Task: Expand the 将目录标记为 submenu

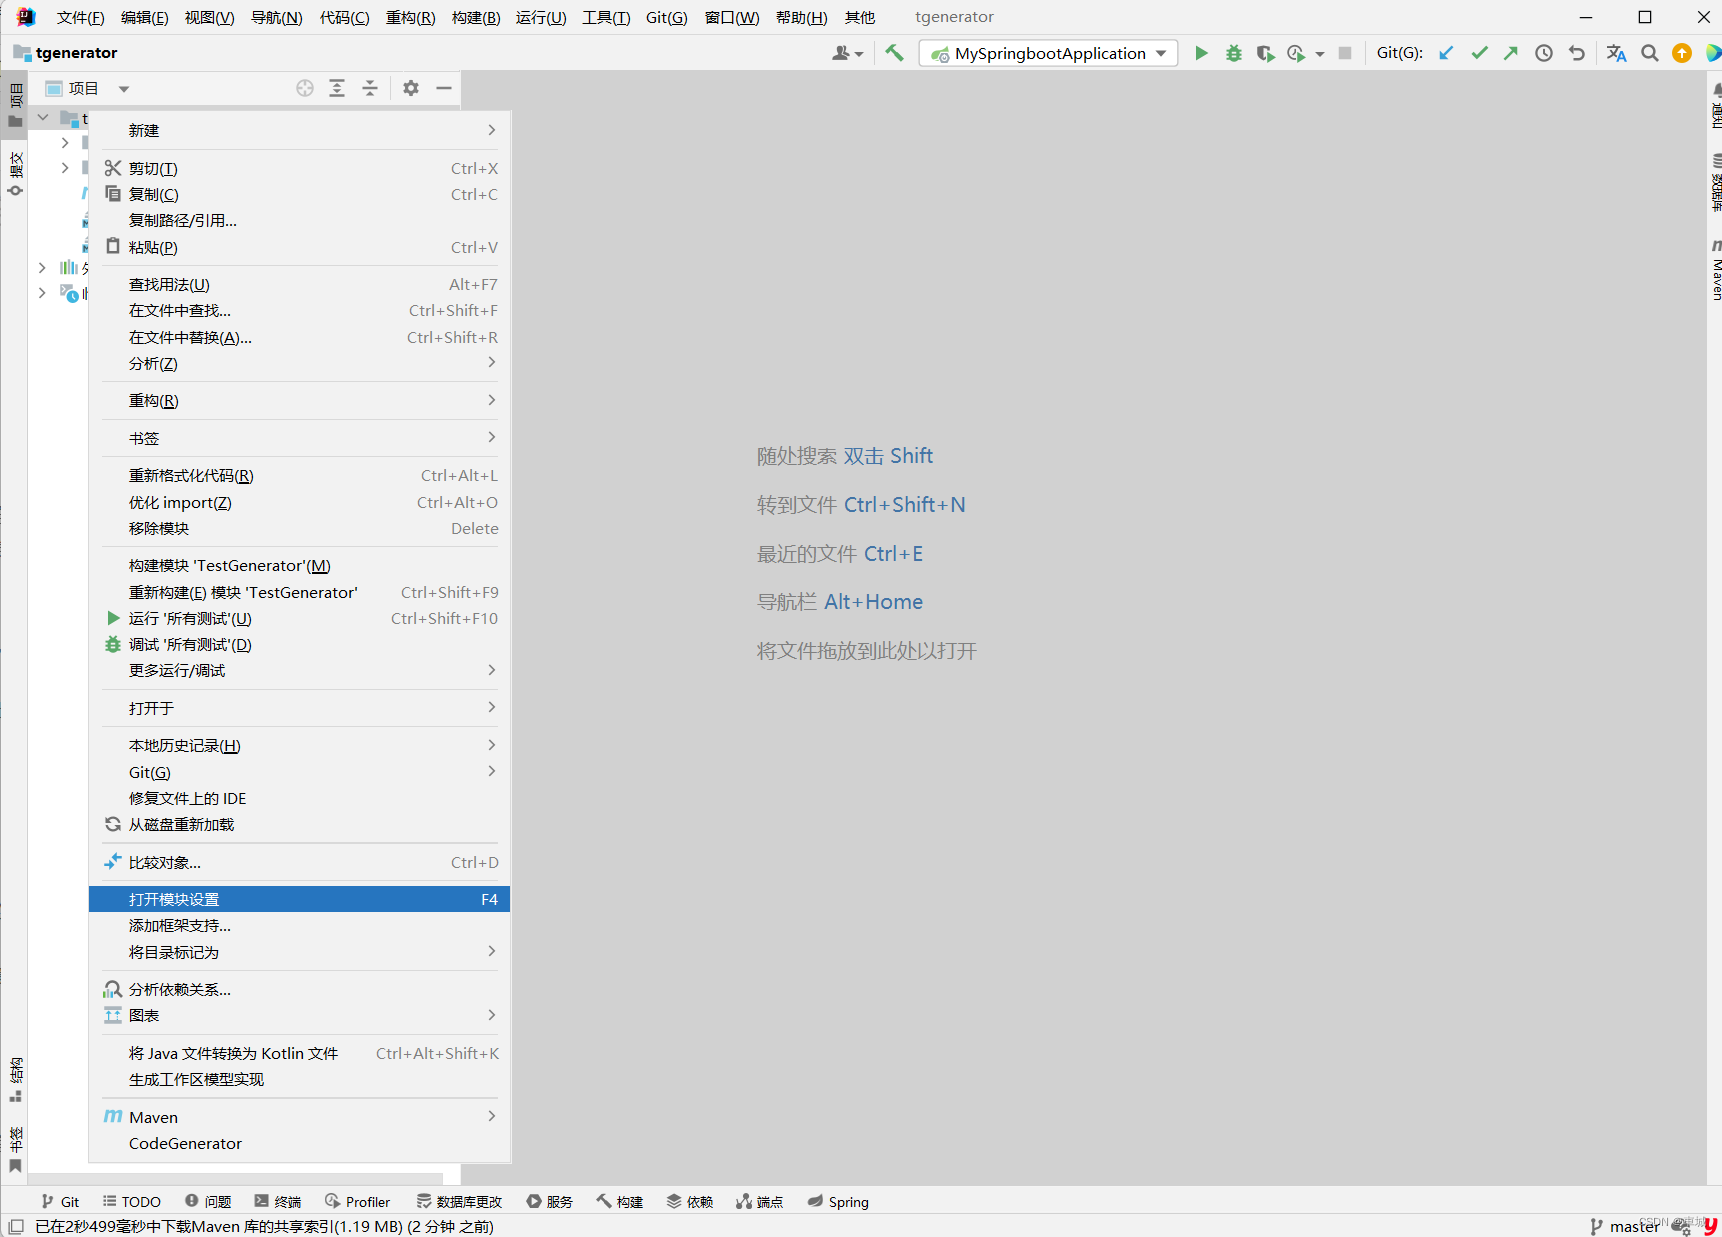Action: pyautogui.click(x=300, y=952)
